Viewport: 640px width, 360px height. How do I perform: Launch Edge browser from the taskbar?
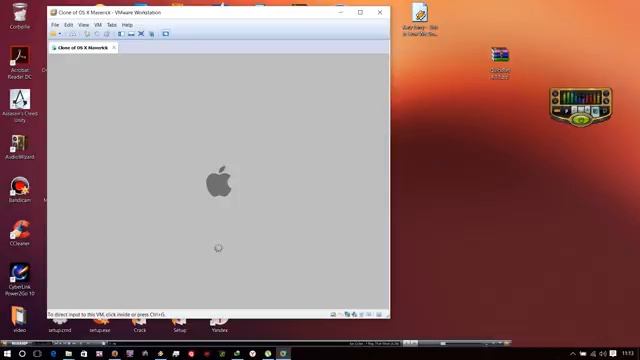[53, 353]
